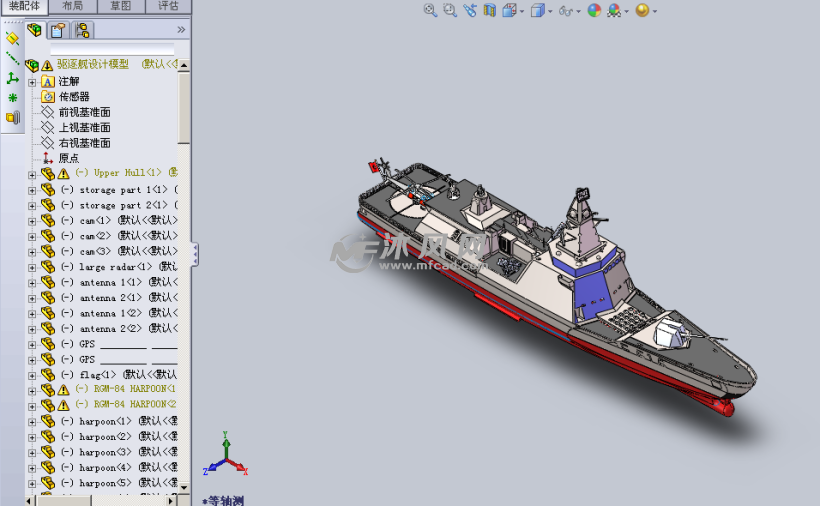
Task: Select the coordinate system tool in left toolbar
Action: pos(12,78)
